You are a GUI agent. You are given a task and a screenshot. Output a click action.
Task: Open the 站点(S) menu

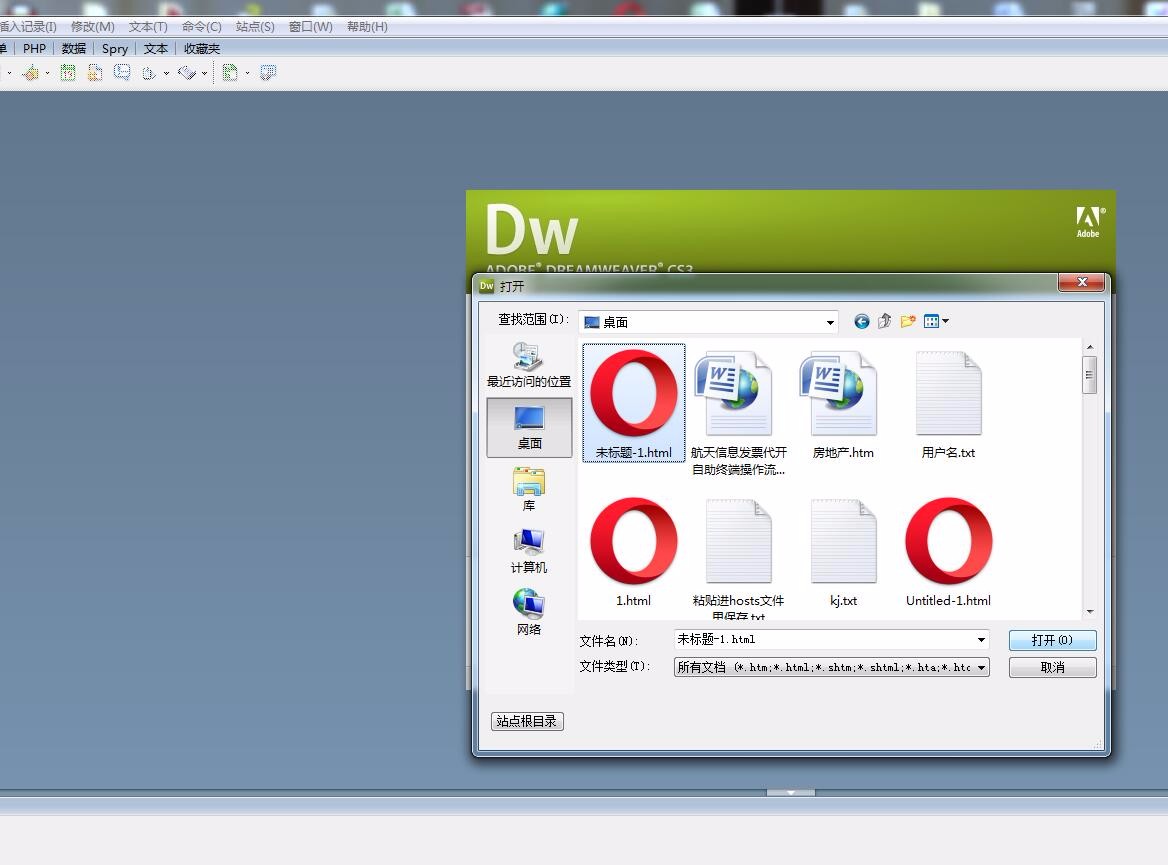point(255,27)
